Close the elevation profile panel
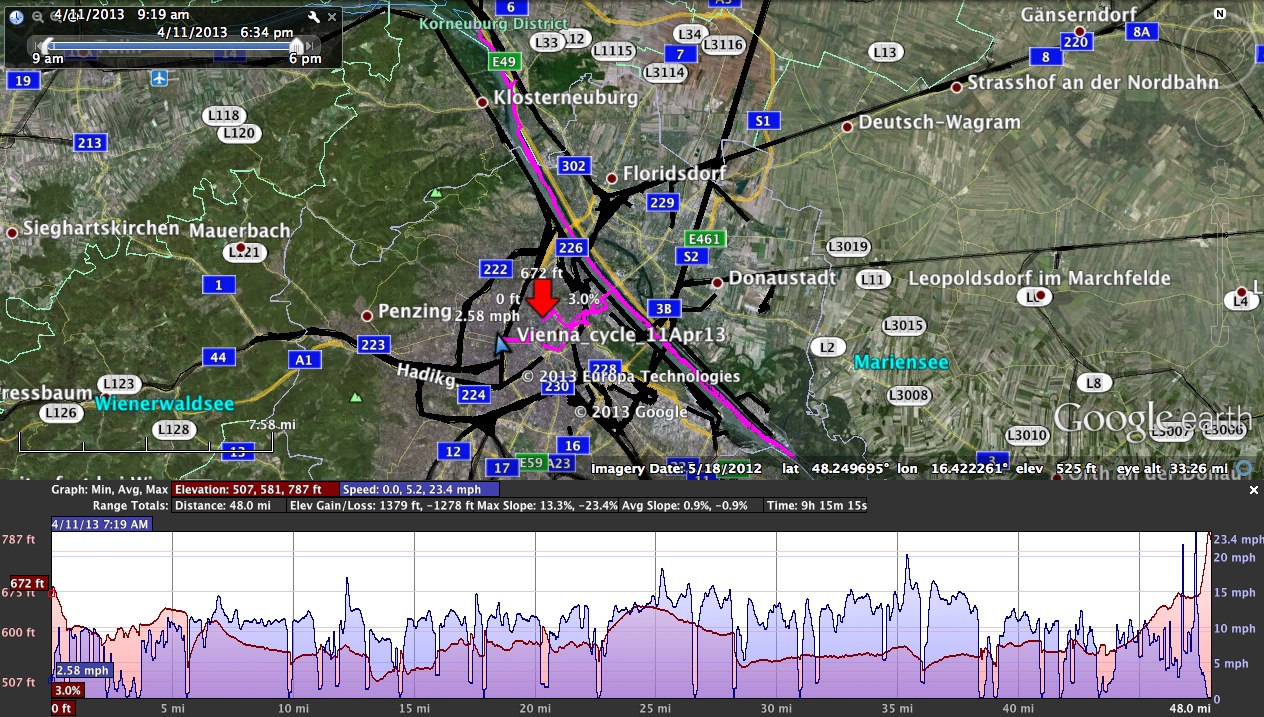1264x717 pixels. 1254,490
